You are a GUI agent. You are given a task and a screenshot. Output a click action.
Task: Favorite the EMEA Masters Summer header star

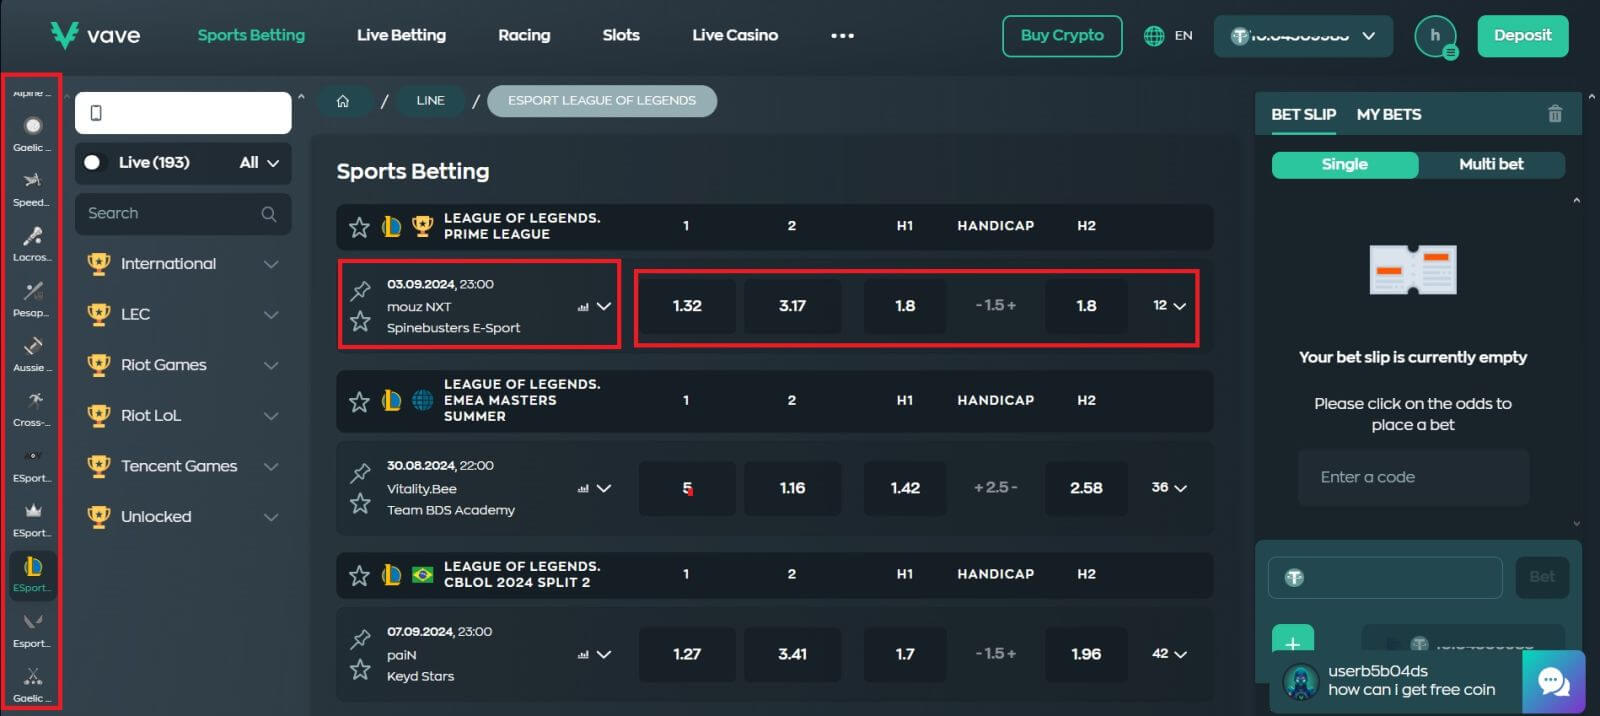pyautogui.click(x=359, y=402)
